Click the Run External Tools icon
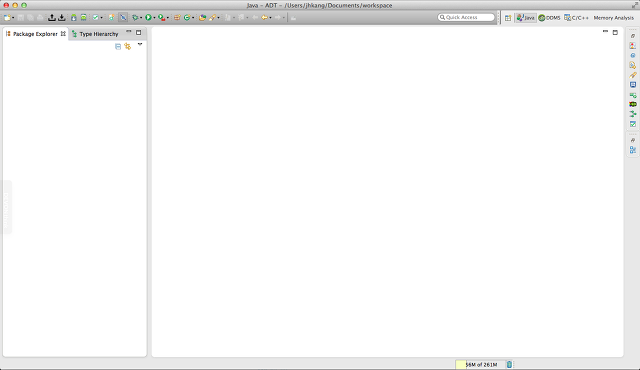 [162, 18]
